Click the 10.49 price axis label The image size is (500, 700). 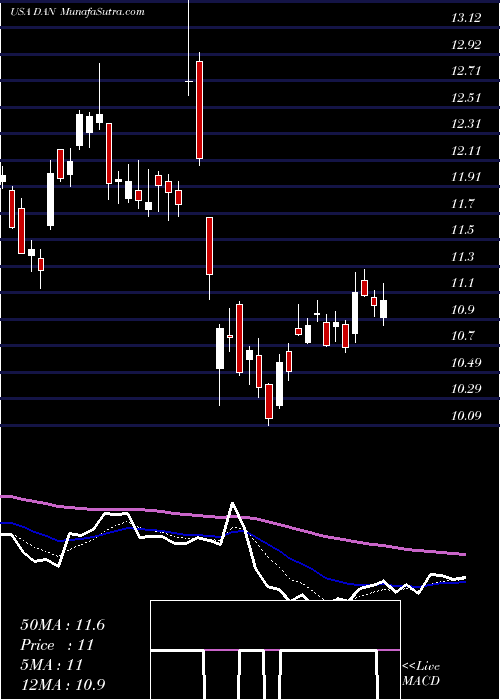(466, 362)
